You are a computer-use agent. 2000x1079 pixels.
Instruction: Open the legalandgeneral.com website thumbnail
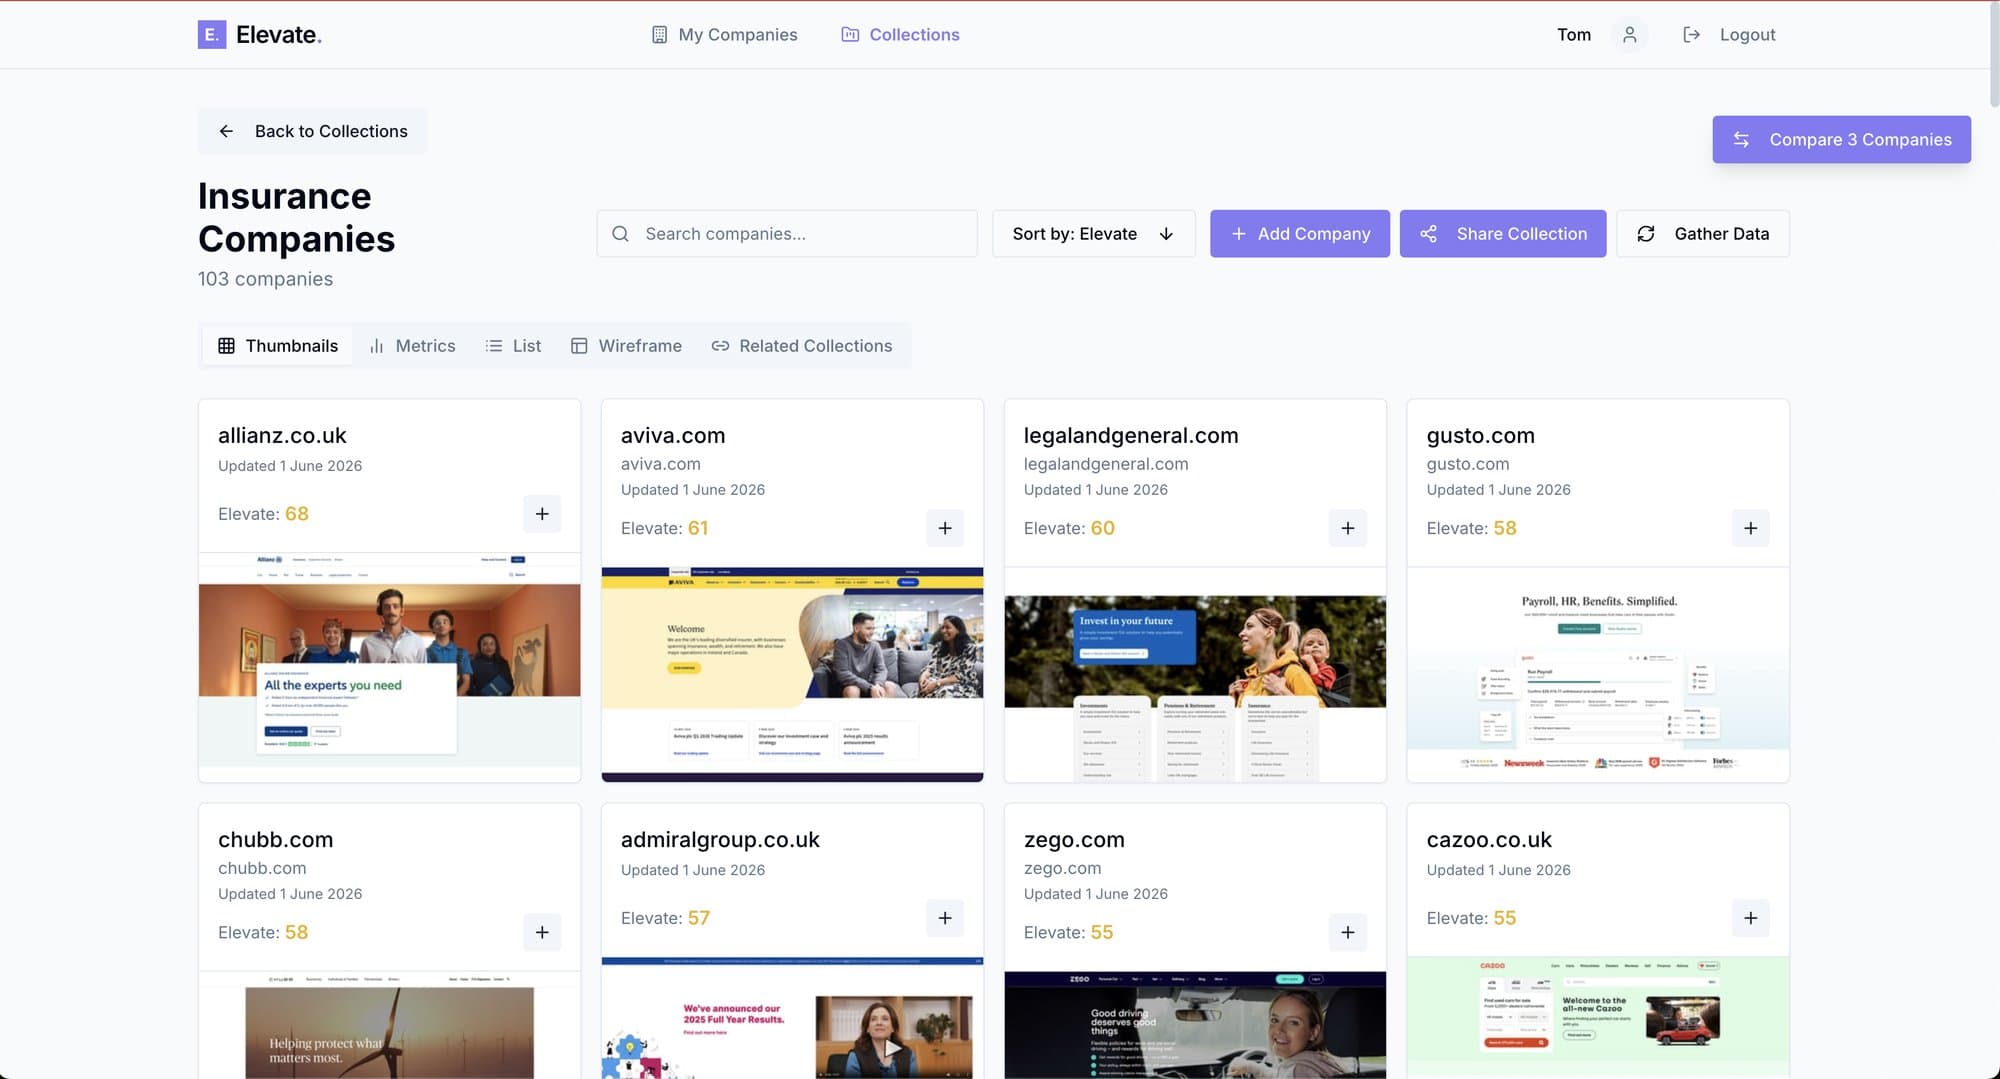tap(1196, 674)
